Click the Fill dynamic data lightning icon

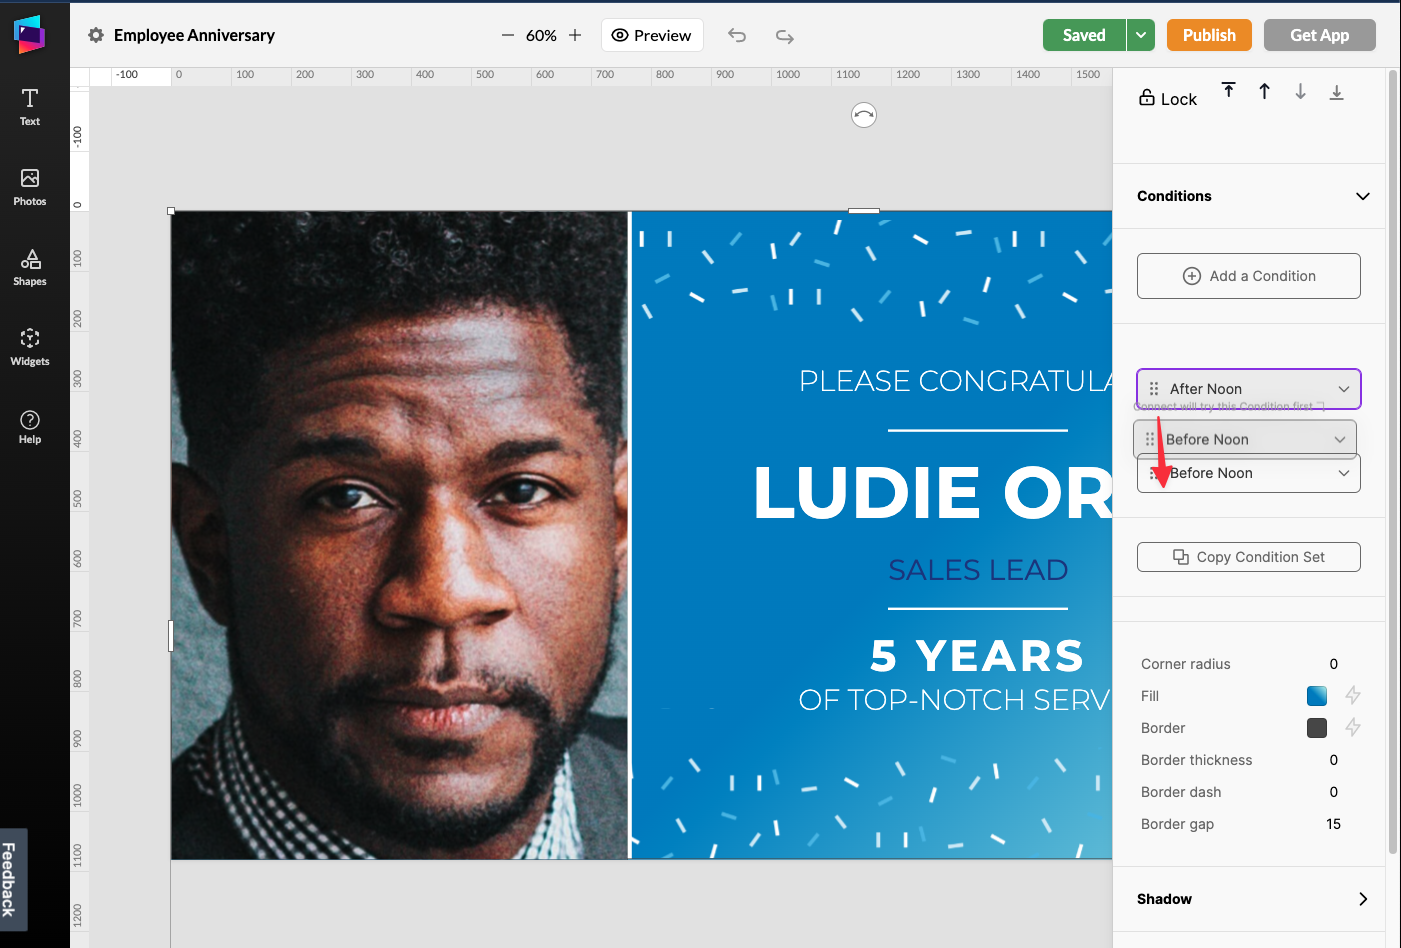[1353, 695]
